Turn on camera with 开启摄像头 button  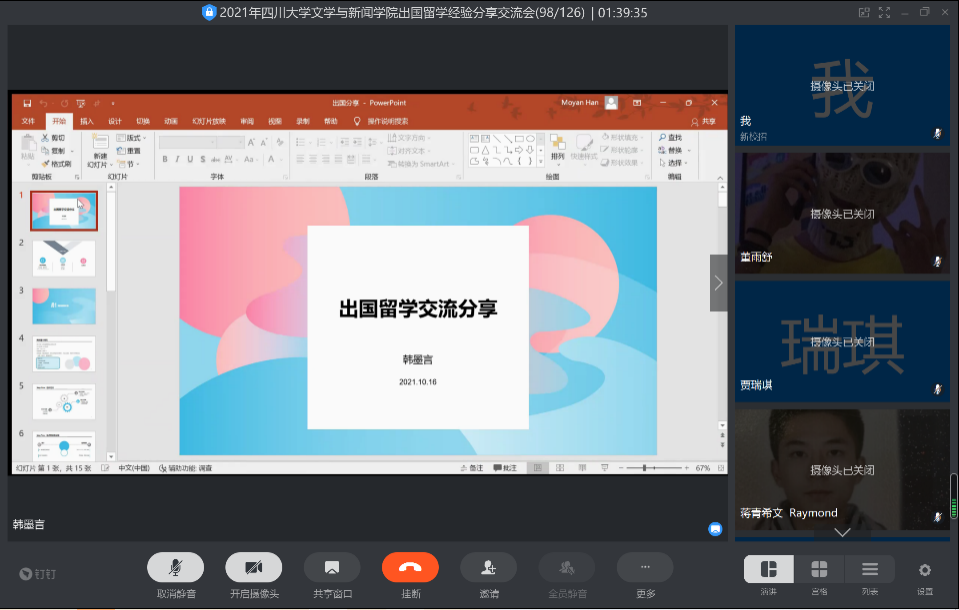pyautogui.click(x=253, y=567)
